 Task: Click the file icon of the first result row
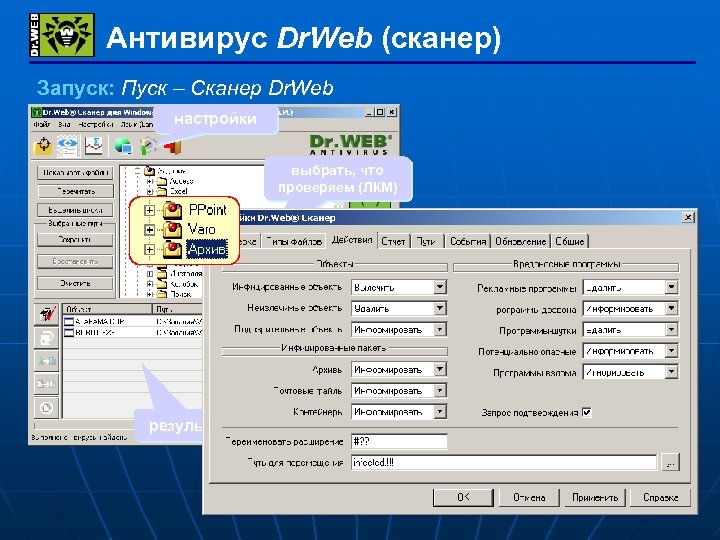[69, 321]
